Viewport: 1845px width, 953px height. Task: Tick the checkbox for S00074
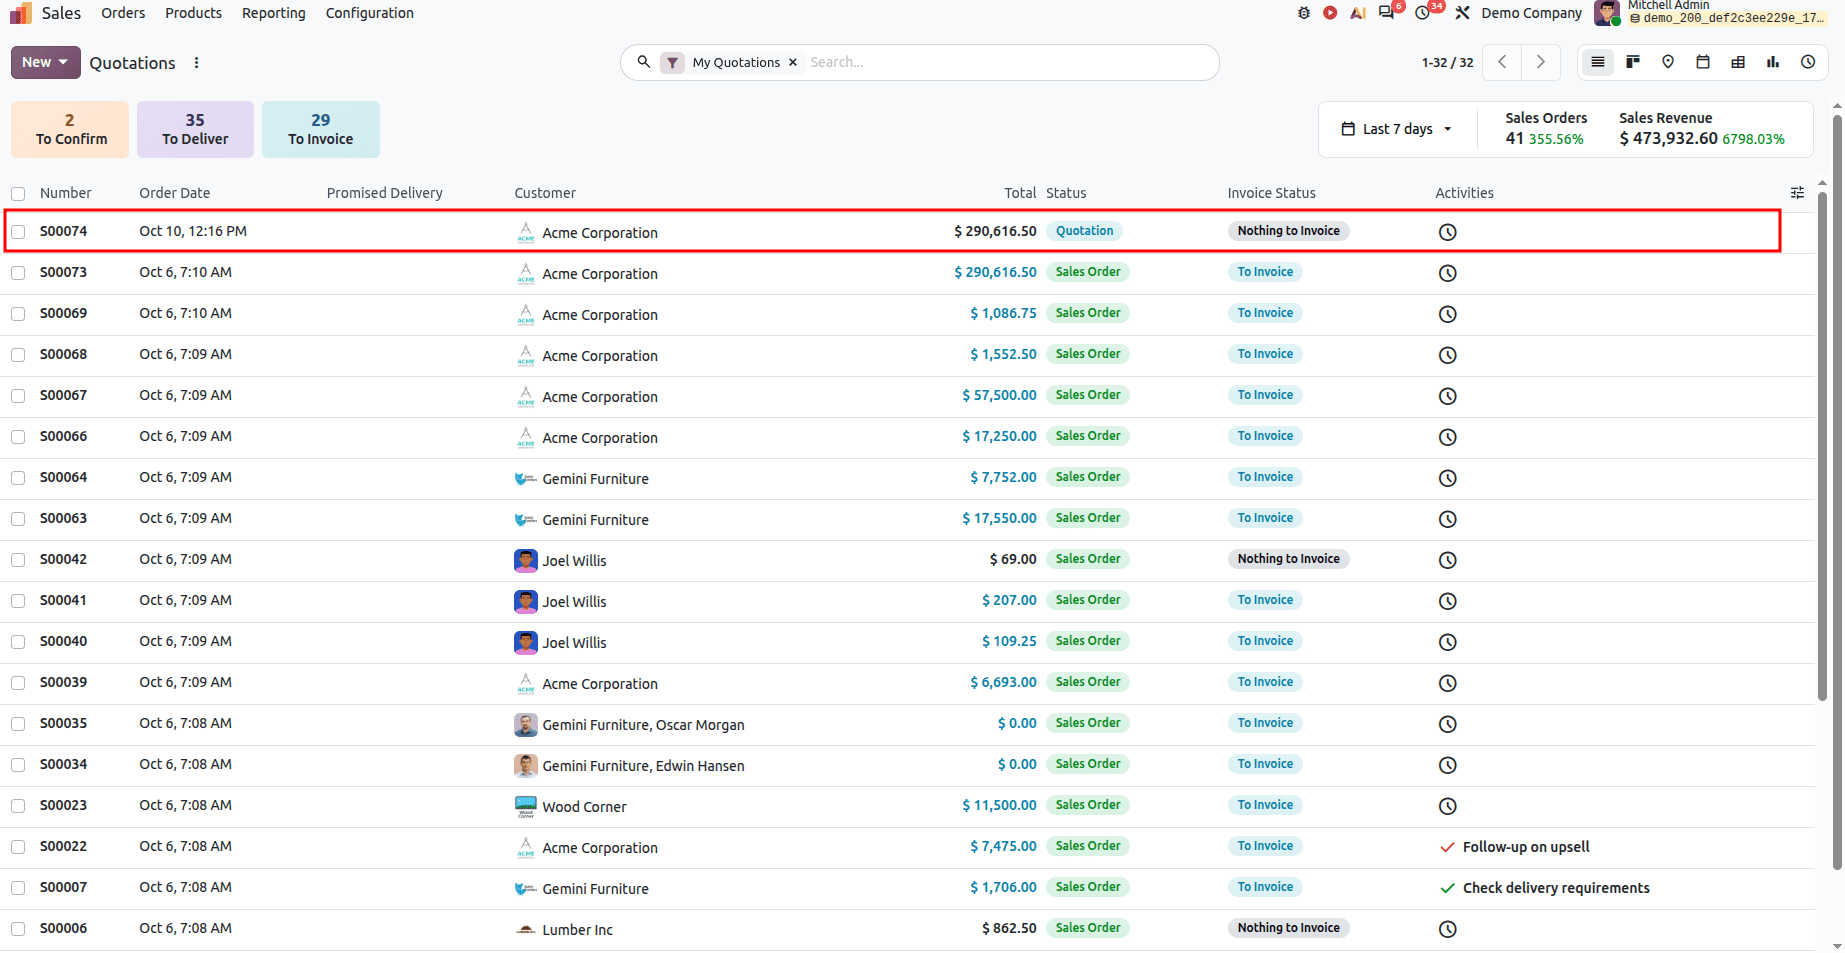pos(18,232)
